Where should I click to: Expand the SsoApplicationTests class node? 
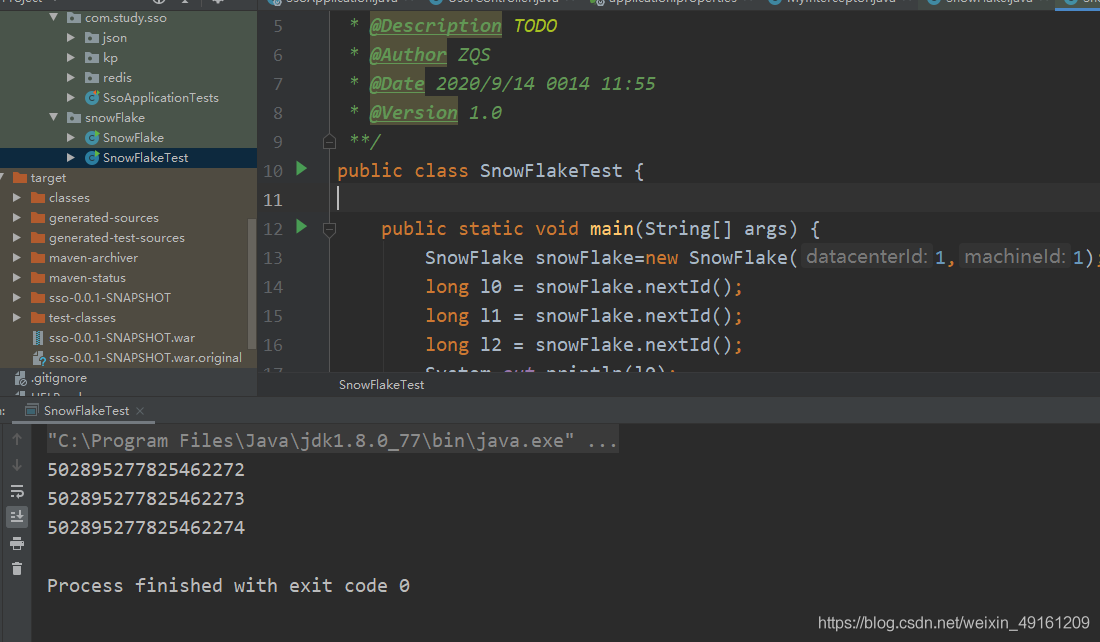click(x=71, y=98)
